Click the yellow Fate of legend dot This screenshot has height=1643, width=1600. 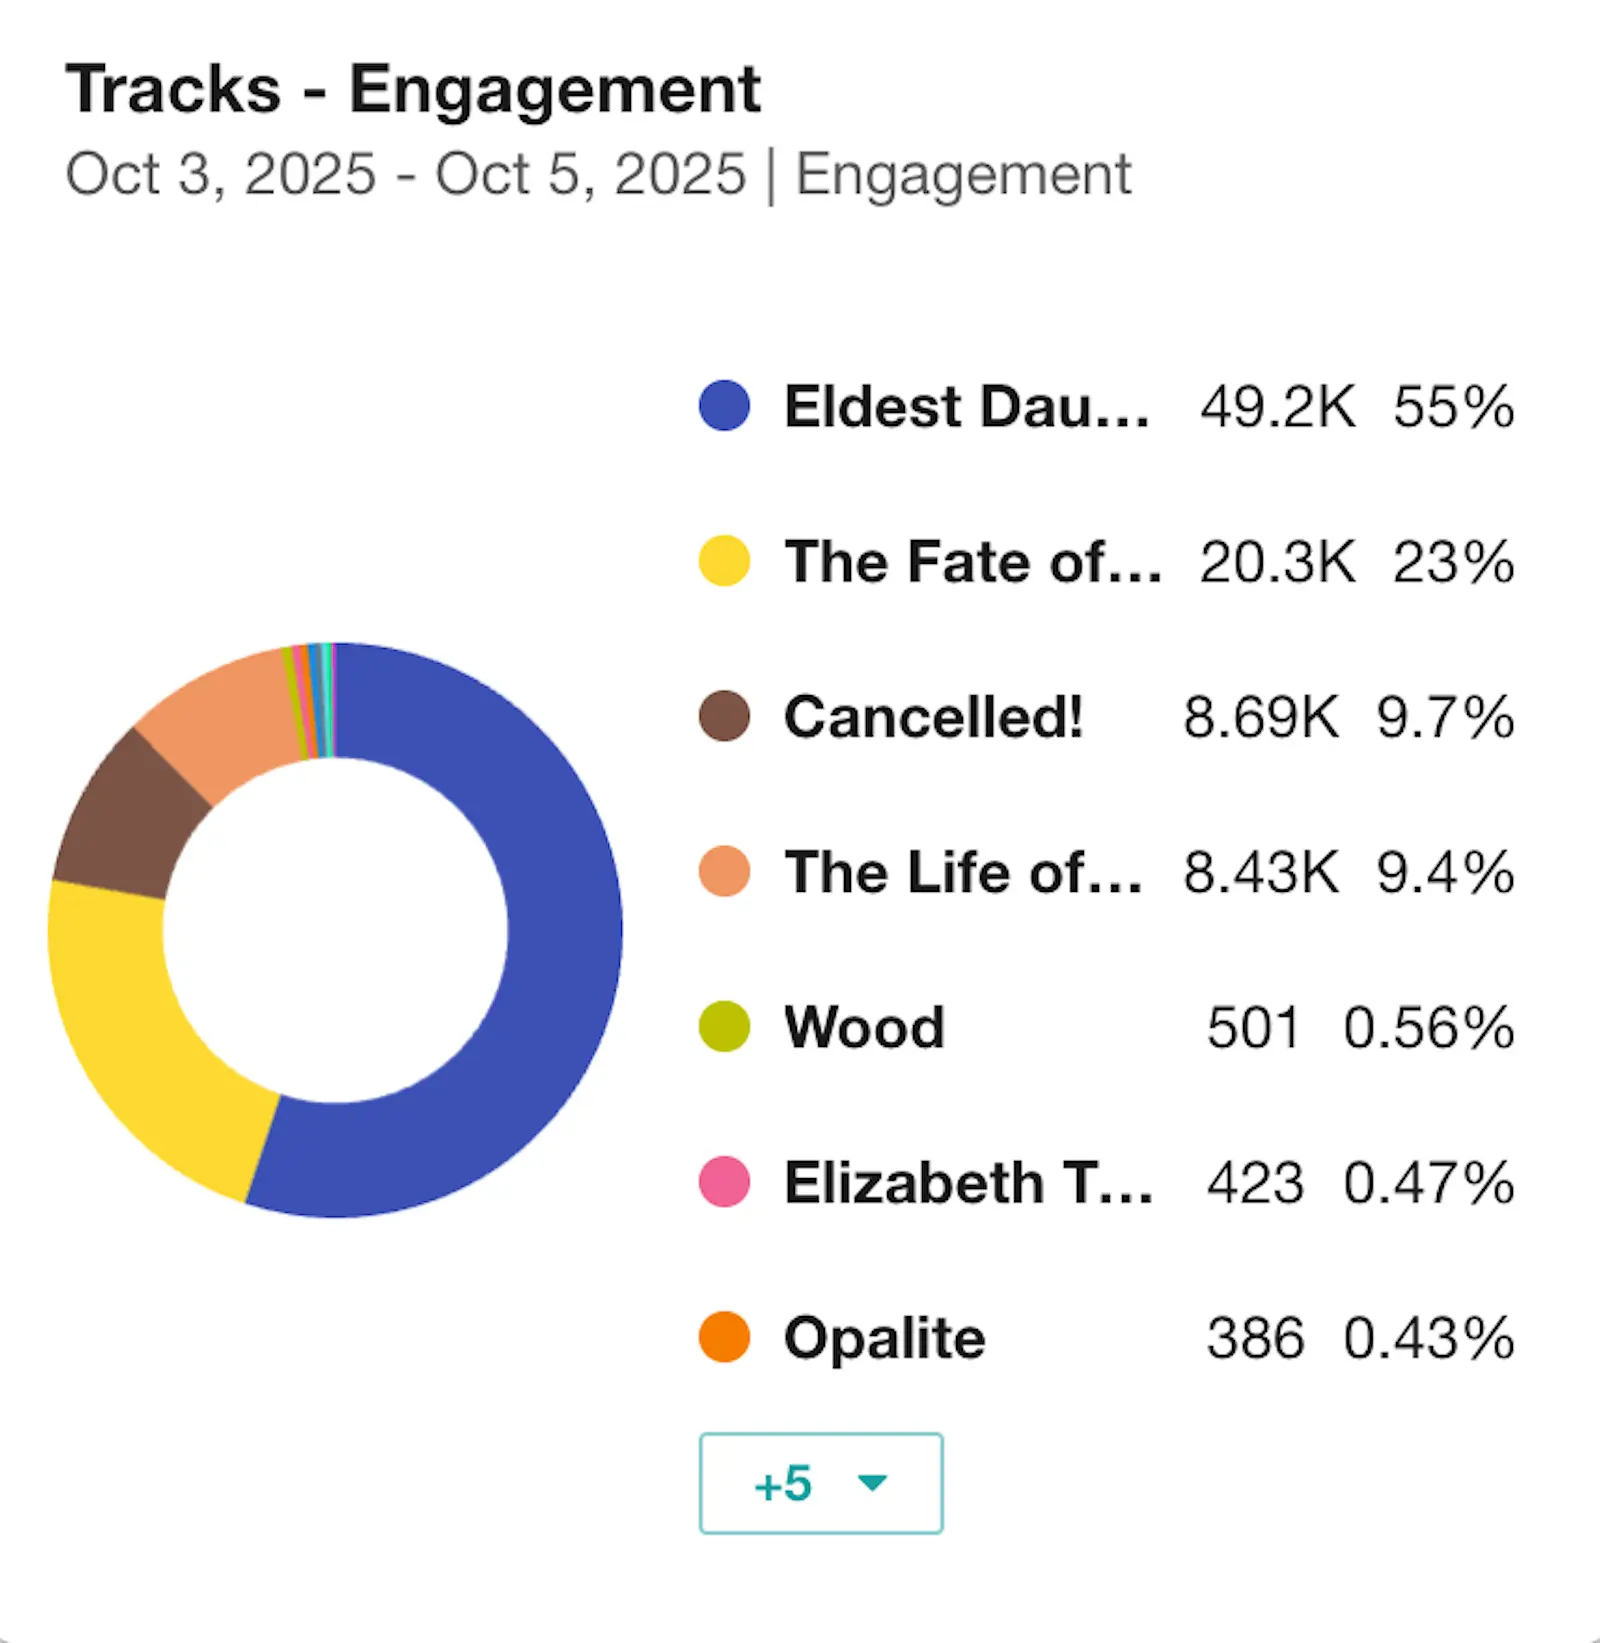coord(724,561)
